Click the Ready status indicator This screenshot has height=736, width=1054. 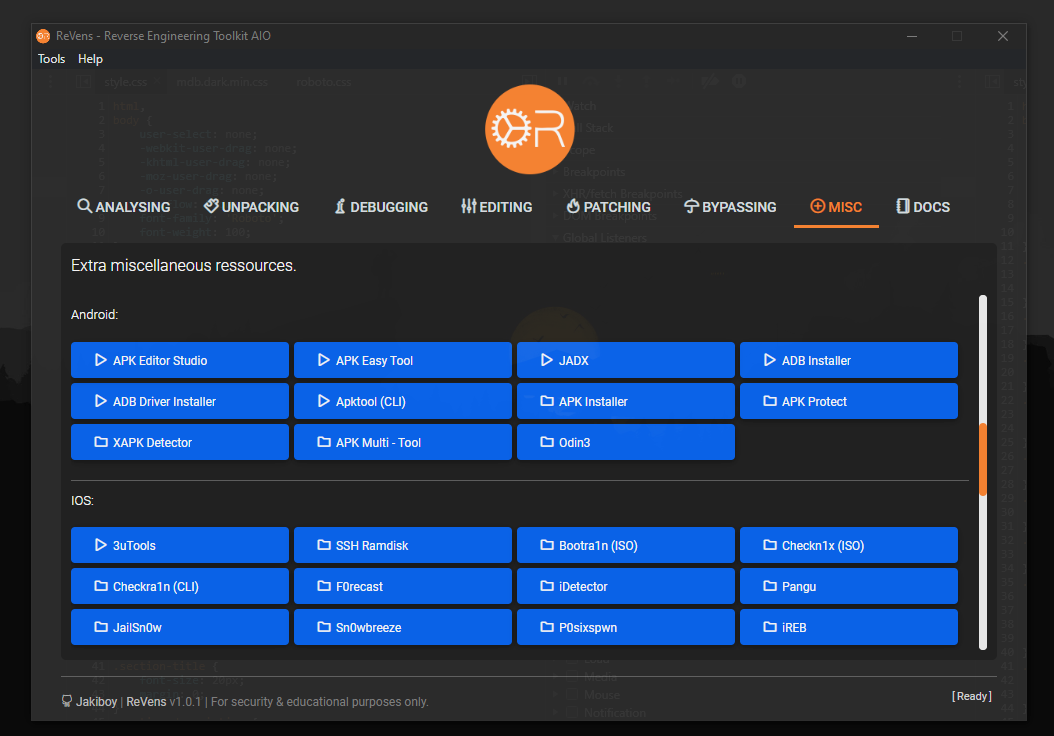click(971, 696)
